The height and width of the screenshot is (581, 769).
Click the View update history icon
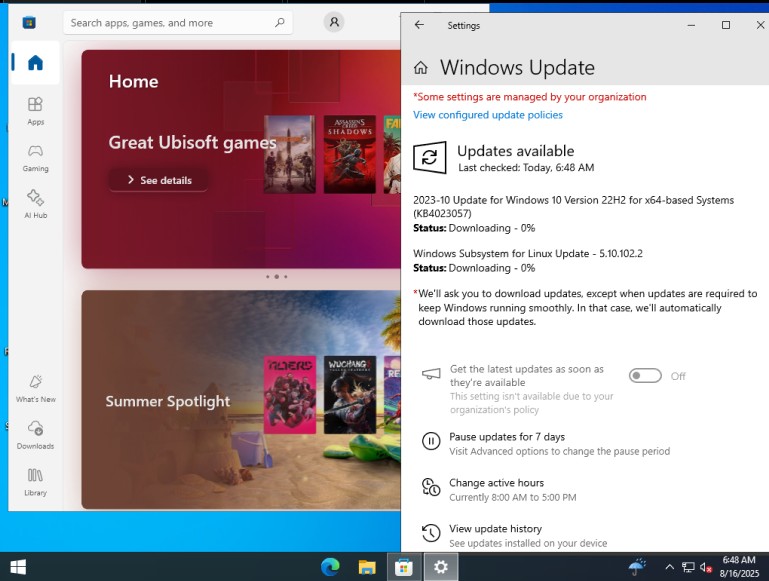431,533
